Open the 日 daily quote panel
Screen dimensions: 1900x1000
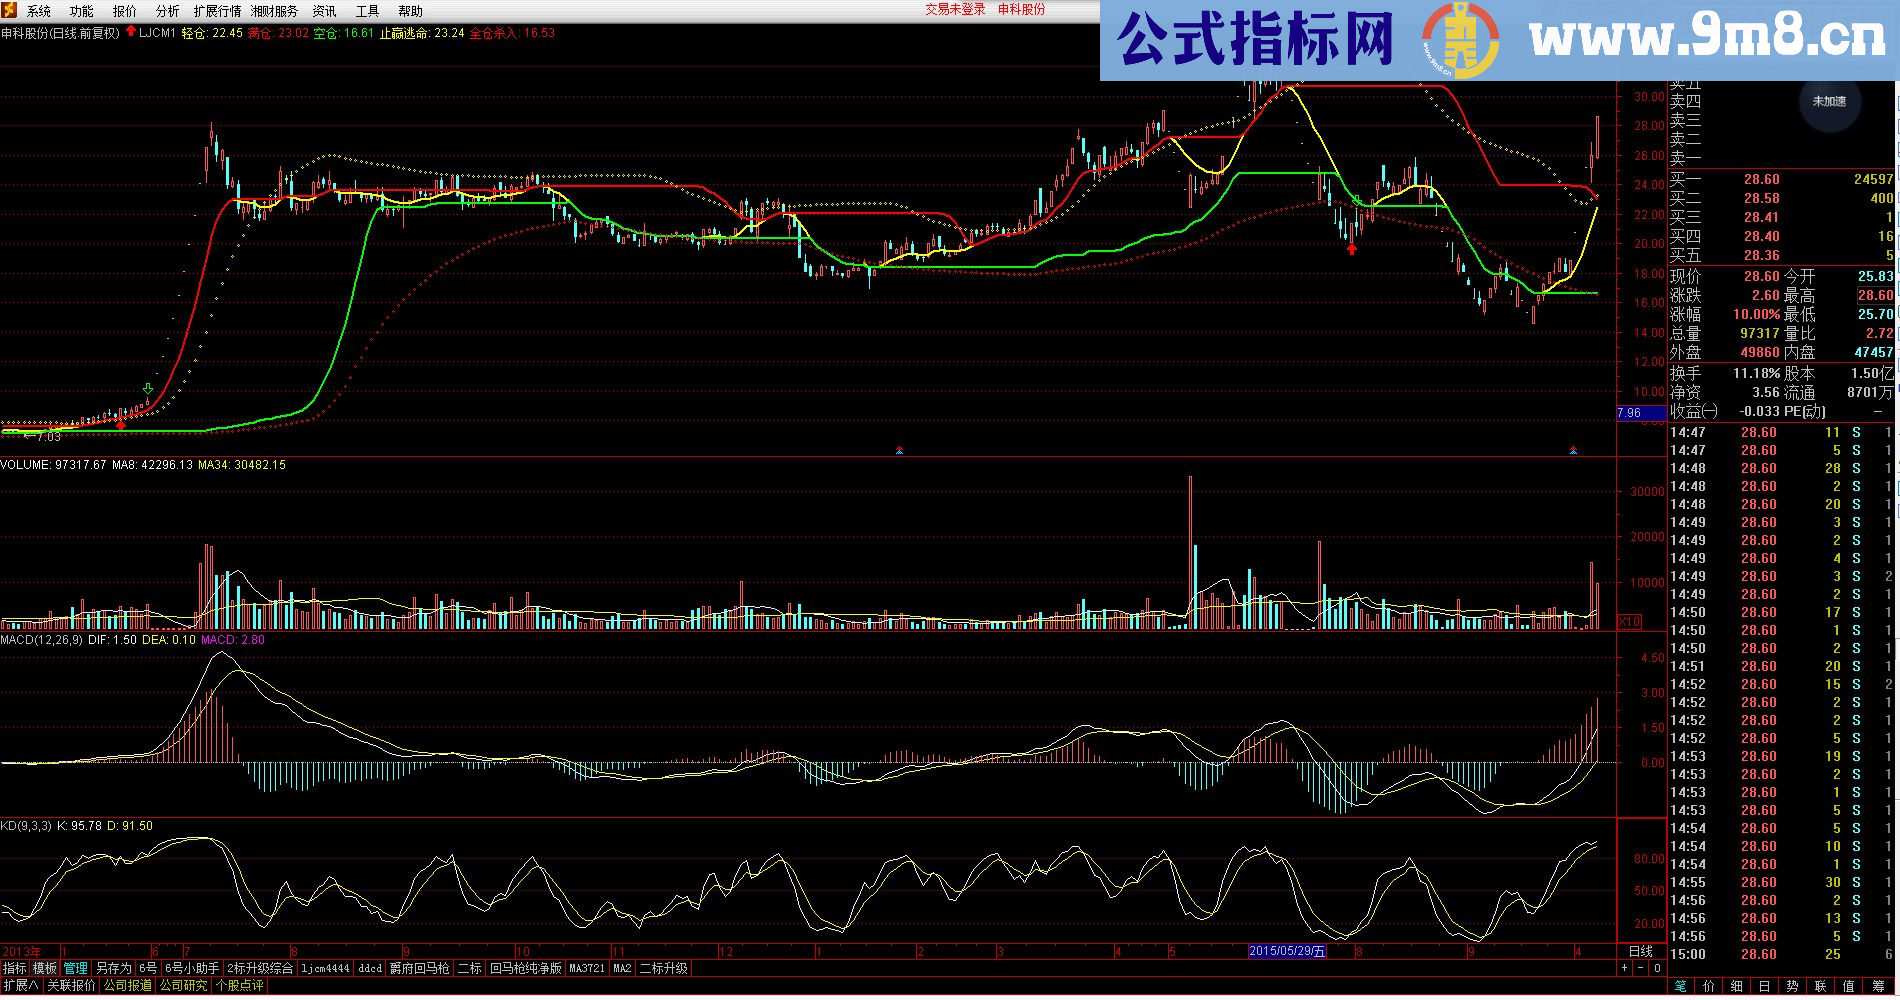point(1764,986)
